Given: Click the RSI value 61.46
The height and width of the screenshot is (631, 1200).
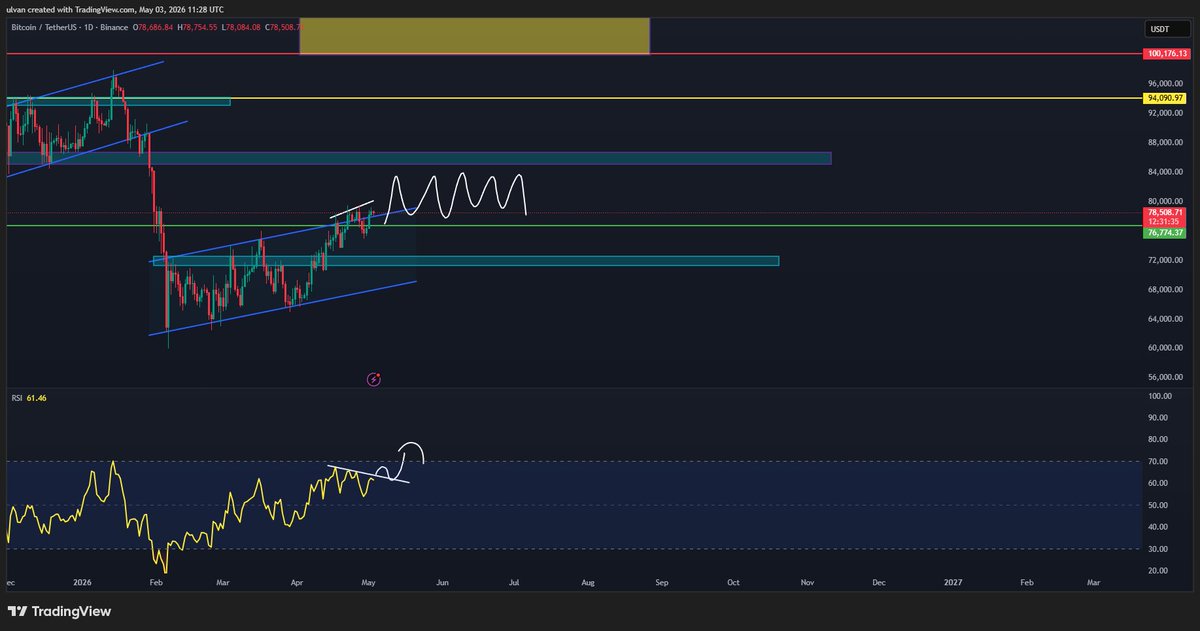Looking at the screenshot, I should pos(36,398).
